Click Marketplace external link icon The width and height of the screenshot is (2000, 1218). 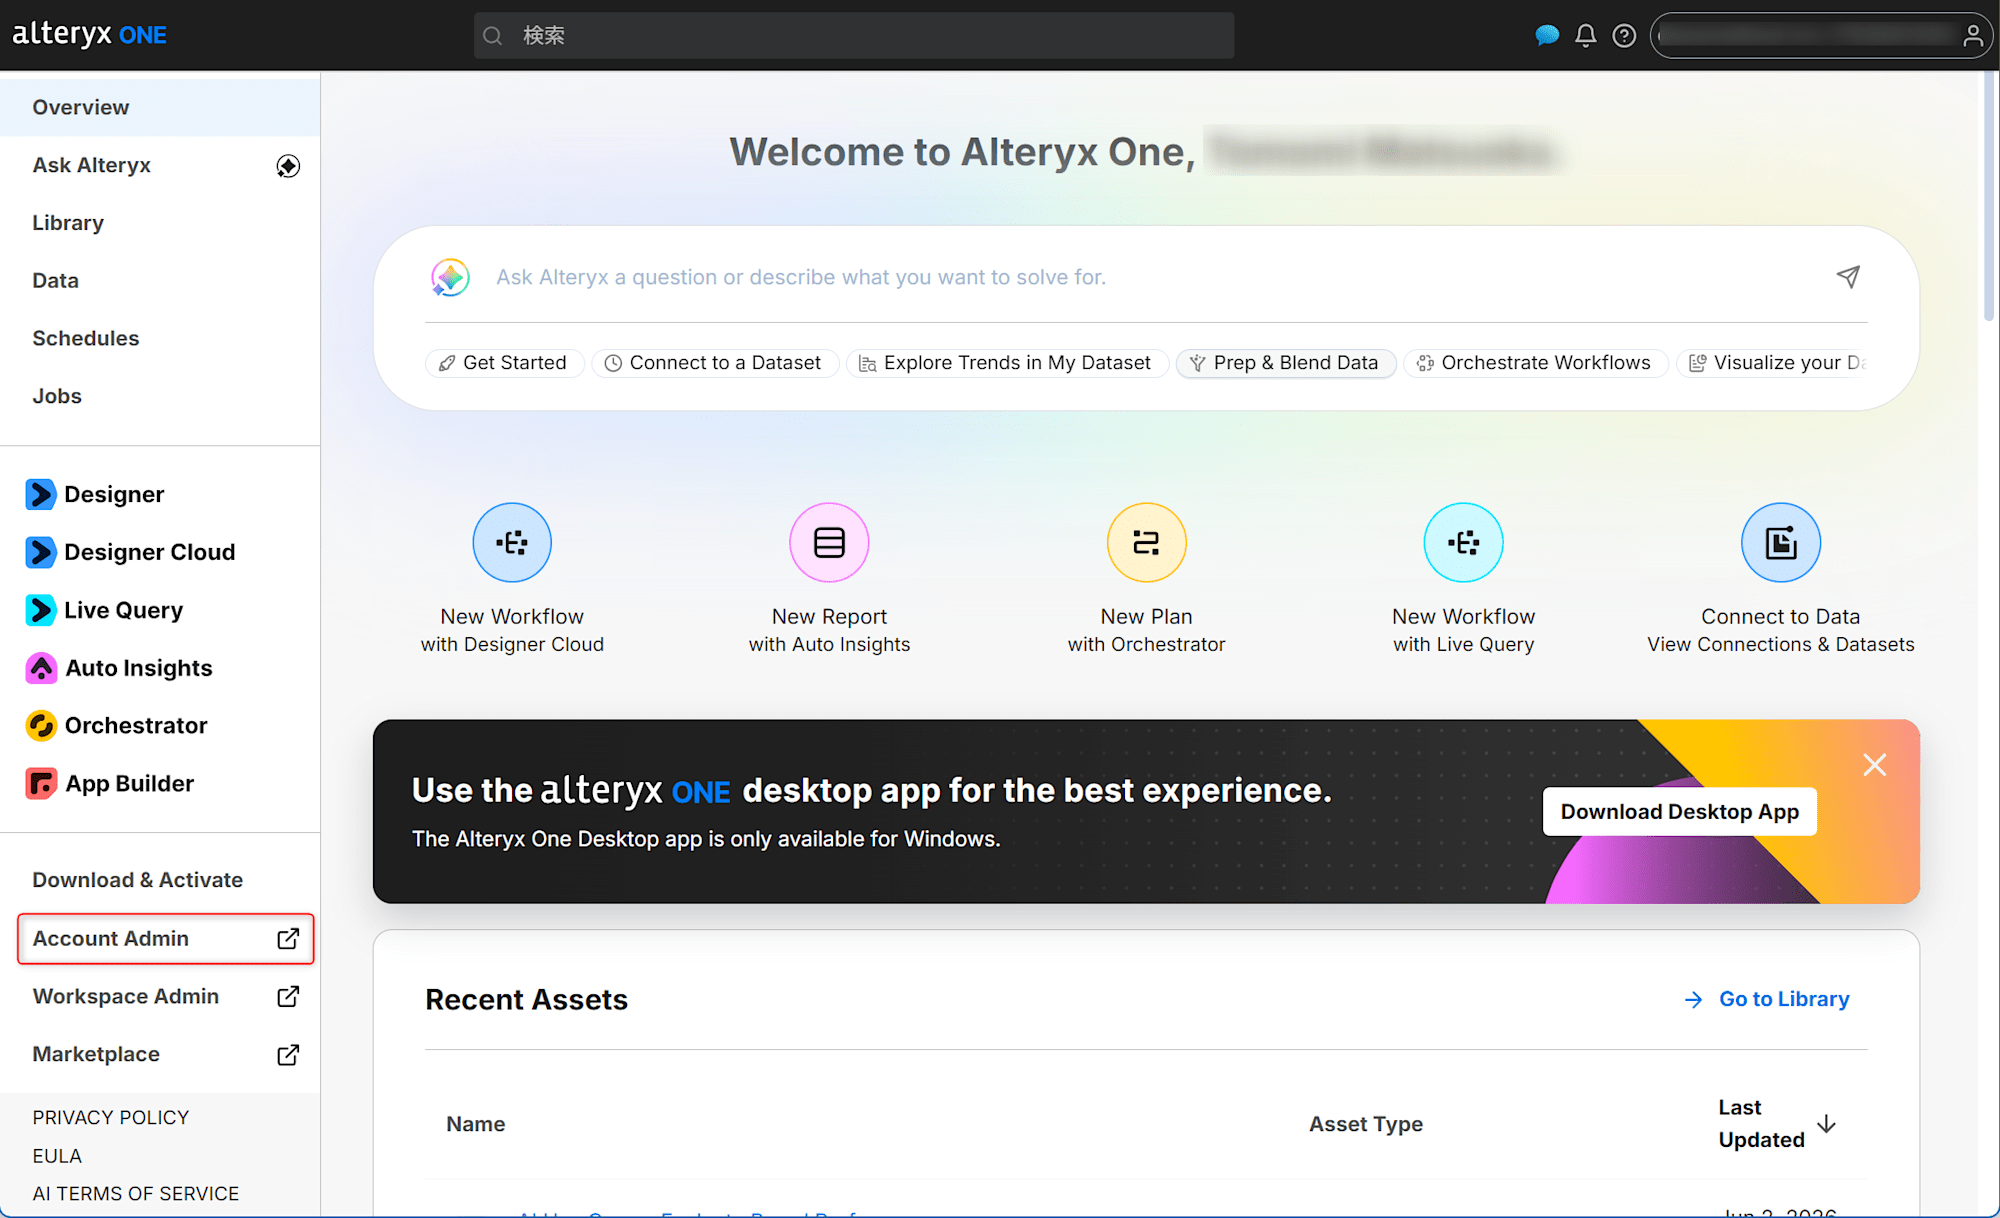pos(288,1054)
